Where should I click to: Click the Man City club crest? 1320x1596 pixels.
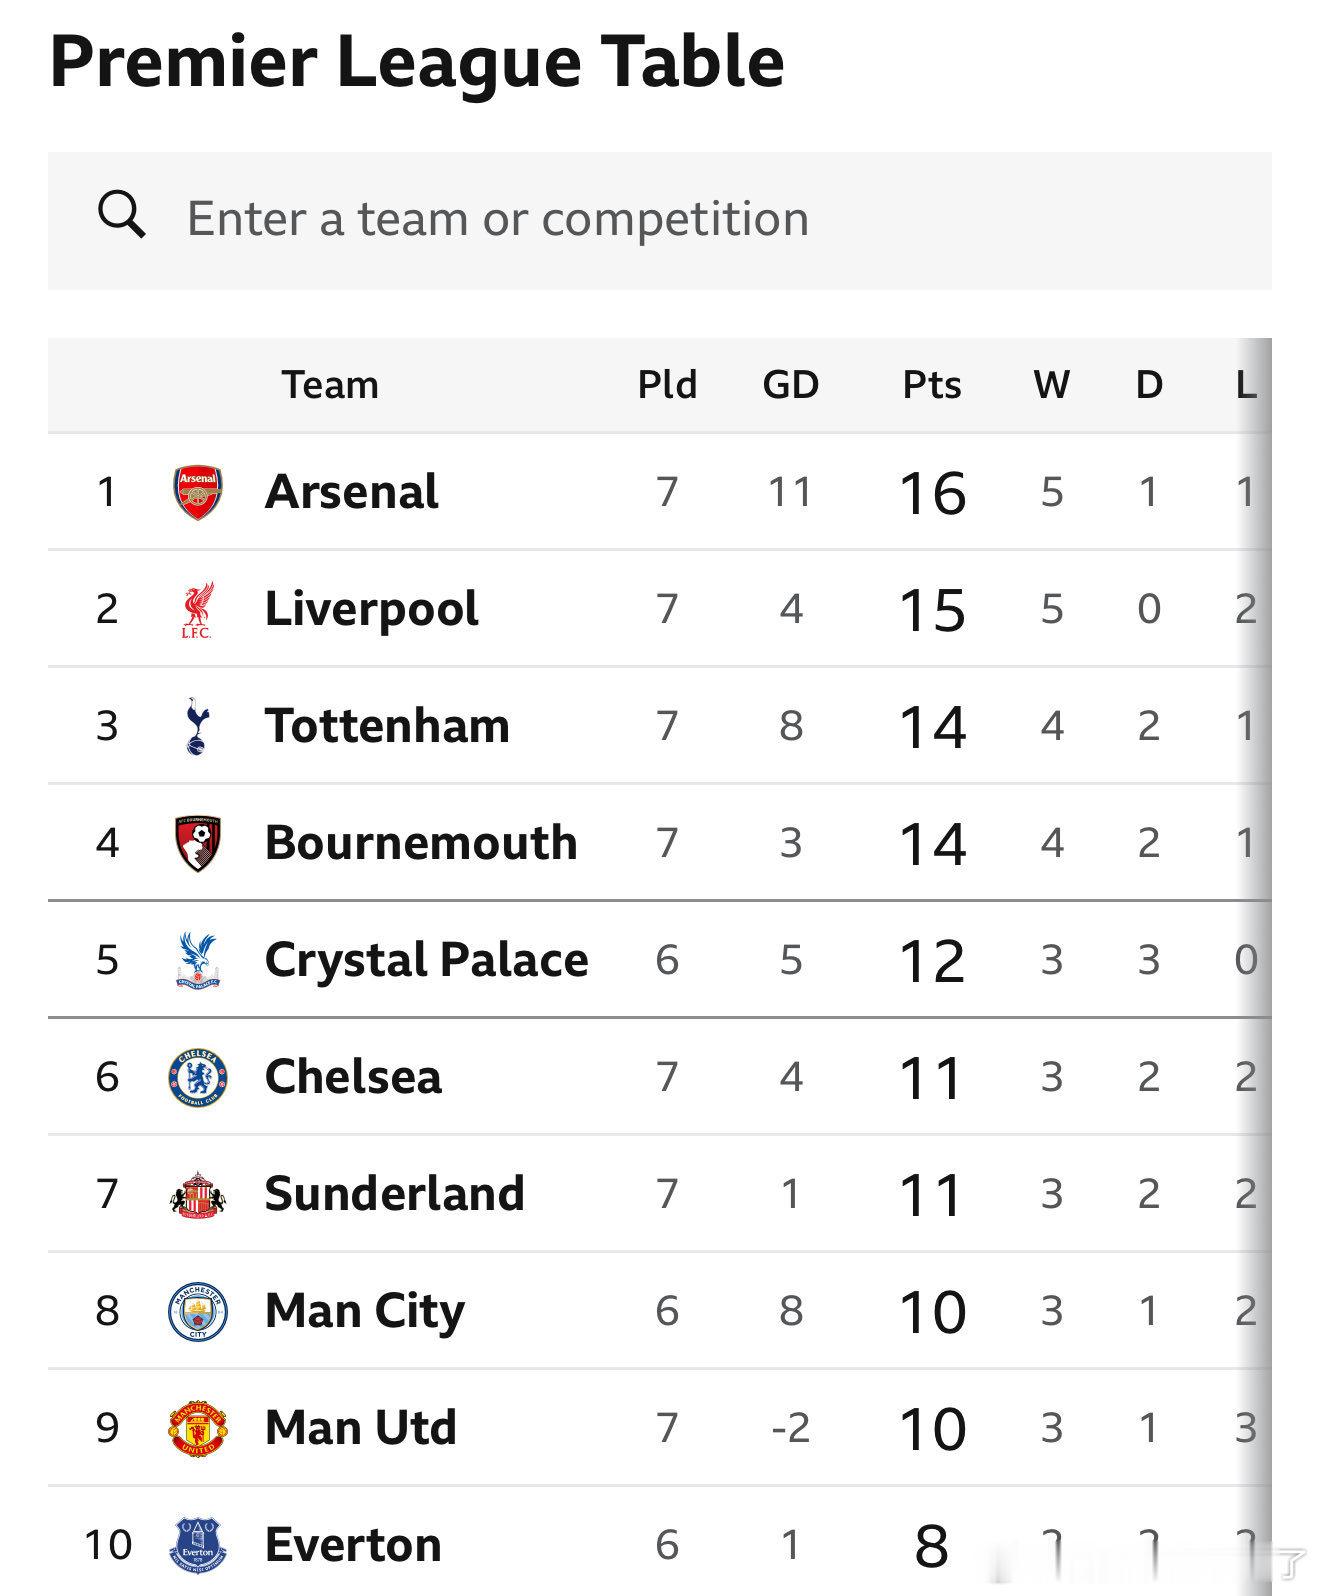pyautogui.click(x=198, y=1311)
